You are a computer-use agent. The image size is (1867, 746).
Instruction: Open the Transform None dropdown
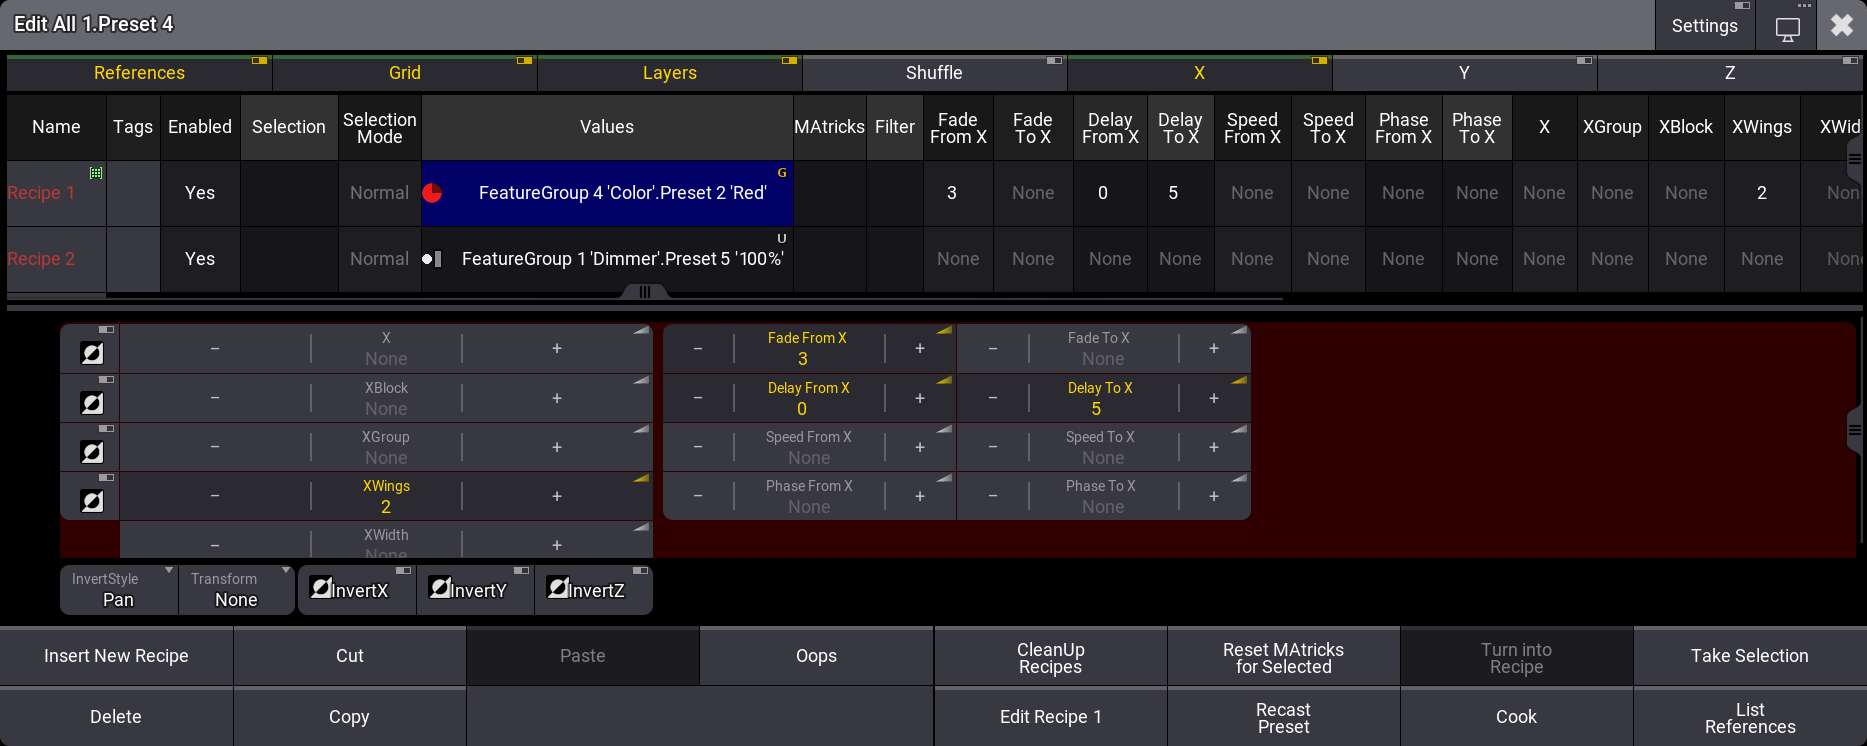(x=237, y=590)
